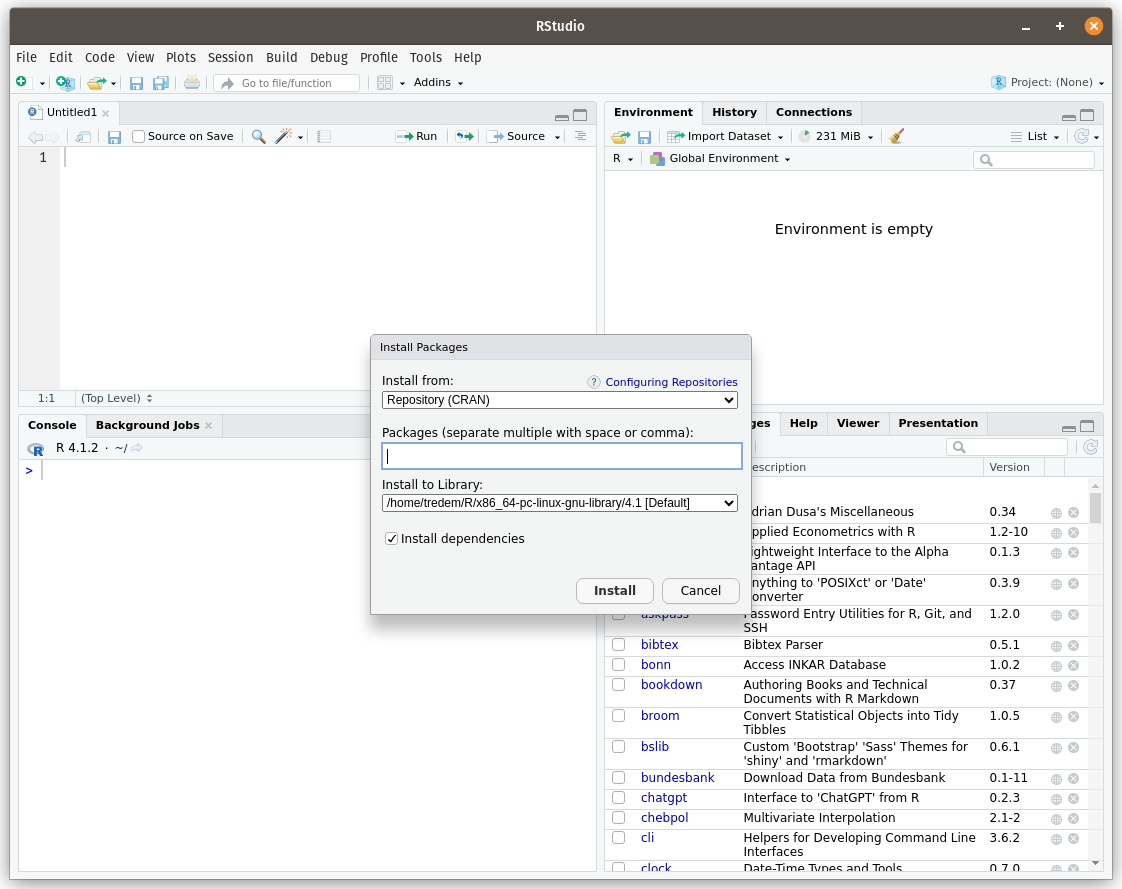
Task: Click remove icon for the bibtex package
Action: [1073, 645]
